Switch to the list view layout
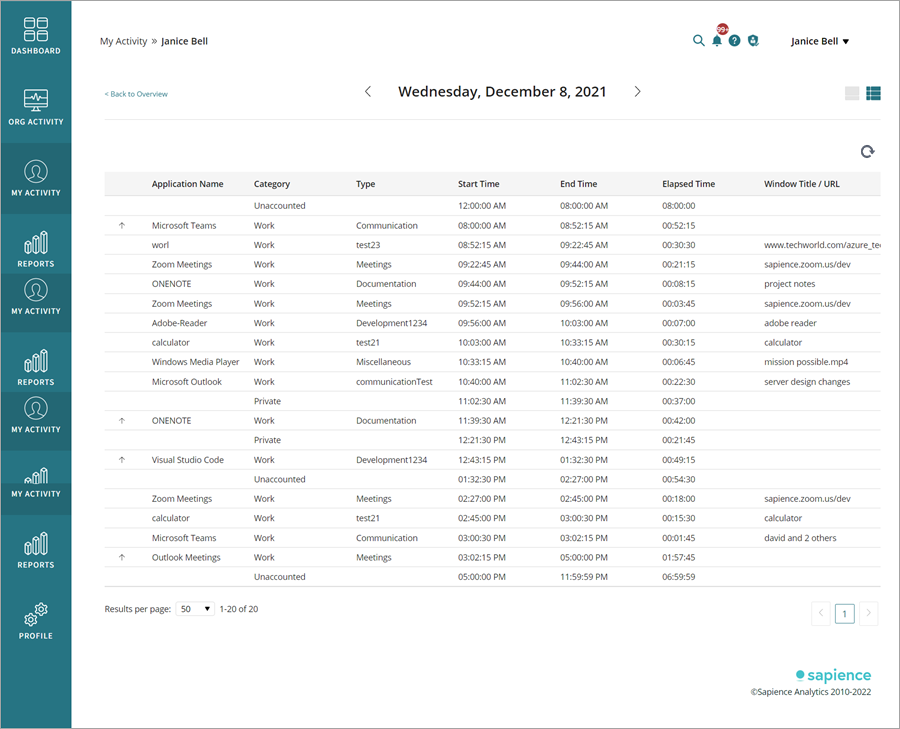Image resolution: width=900 pixels, height=729 pixels. [873, 93]
